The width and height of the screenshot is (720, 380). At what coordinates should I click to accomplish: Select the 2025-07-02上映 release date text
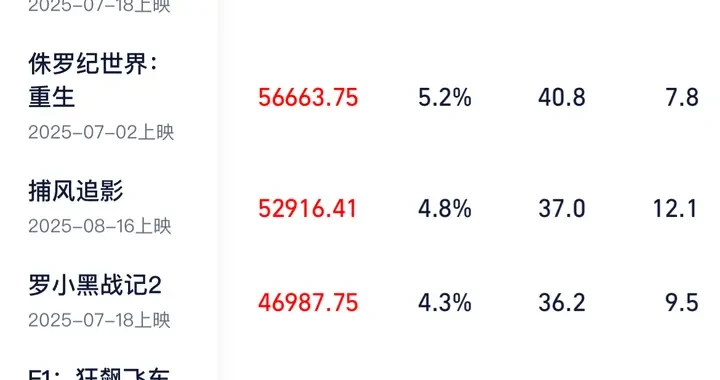click(101, 132)
